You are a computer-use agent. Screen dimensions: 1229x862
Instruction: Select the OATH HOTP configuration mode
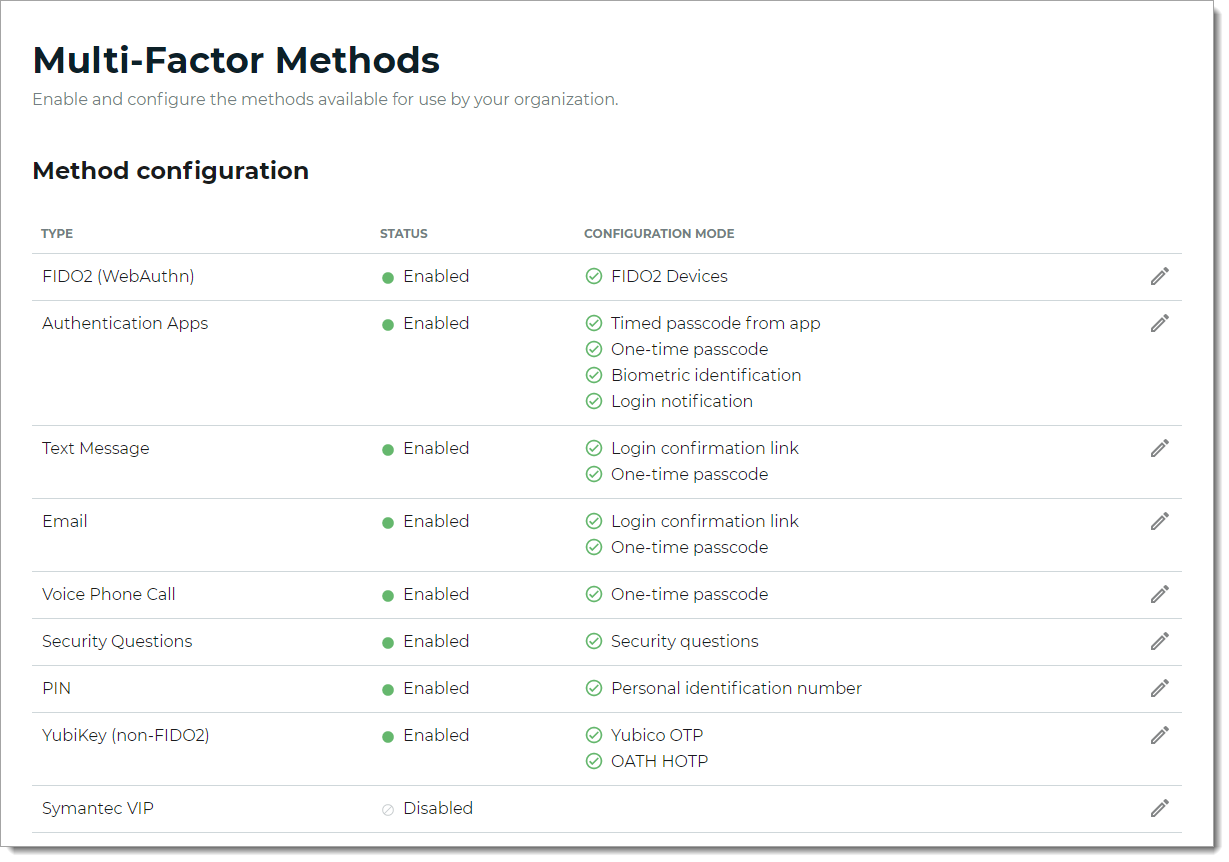pyautogui.click(x=659, y=762)
